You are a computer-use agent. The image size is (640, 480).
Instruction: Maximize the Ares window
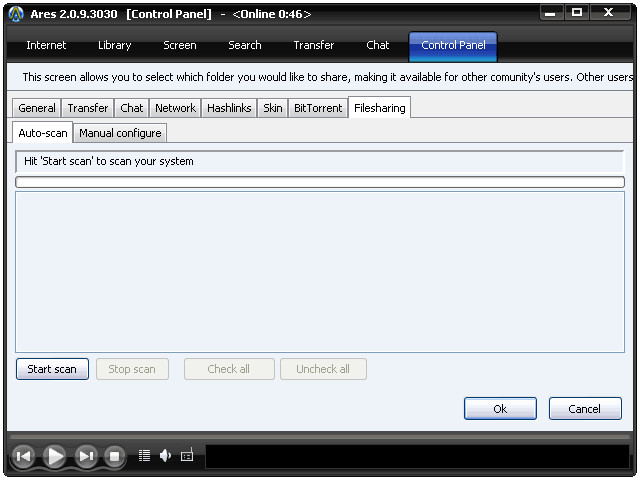point(577,13)
